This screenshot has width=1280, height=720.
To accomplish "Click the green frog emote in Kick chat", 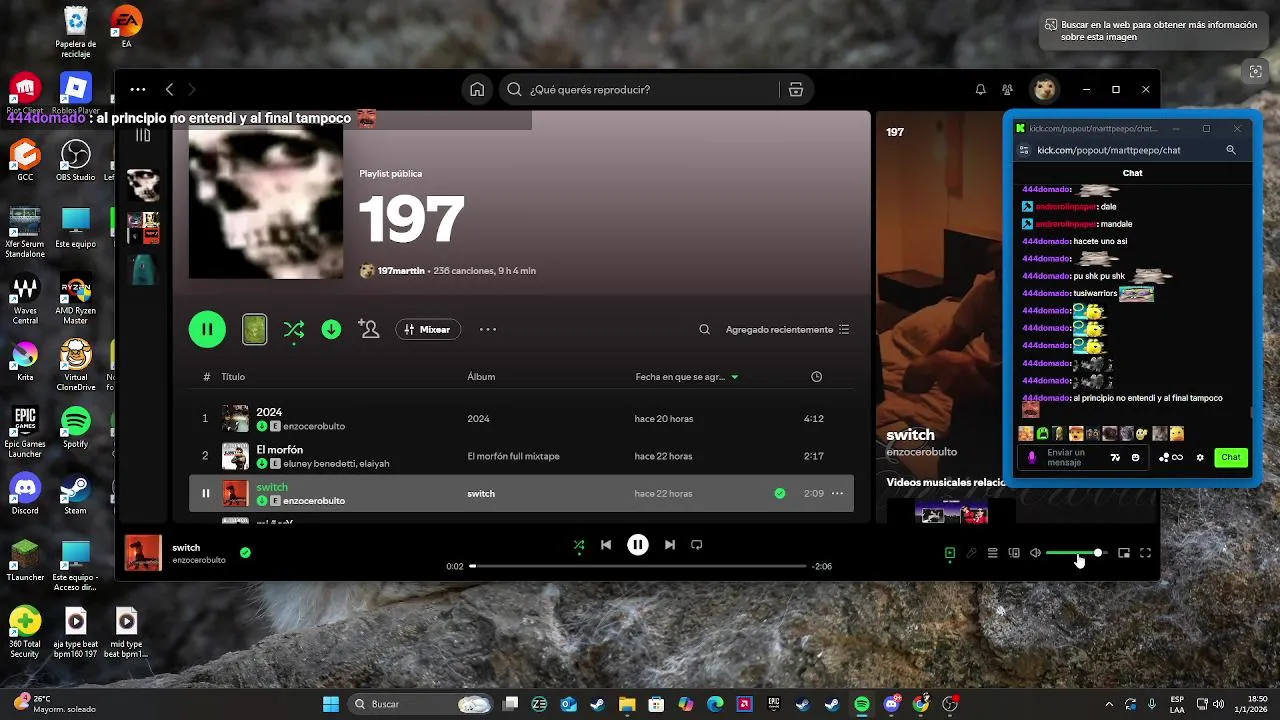I will [x=1042, y=433].
